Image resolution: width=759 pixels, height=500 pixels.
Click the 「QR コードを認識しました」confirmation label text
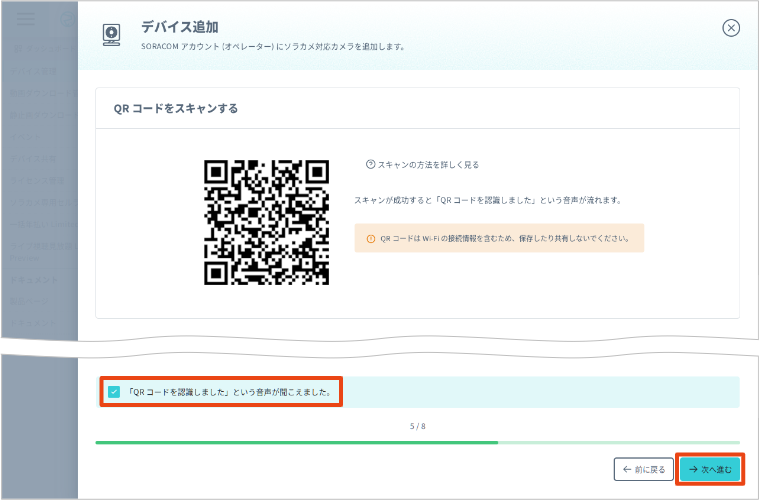(229, 392)
